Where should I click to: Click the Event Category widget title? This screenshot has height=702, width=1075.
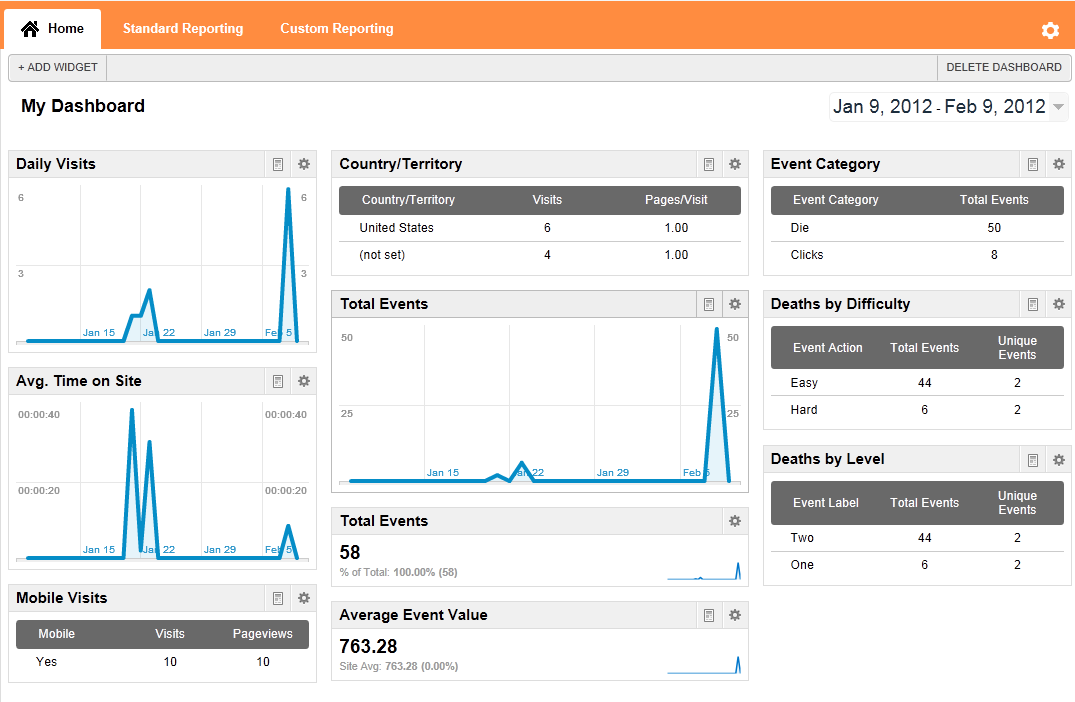[825, 165]
